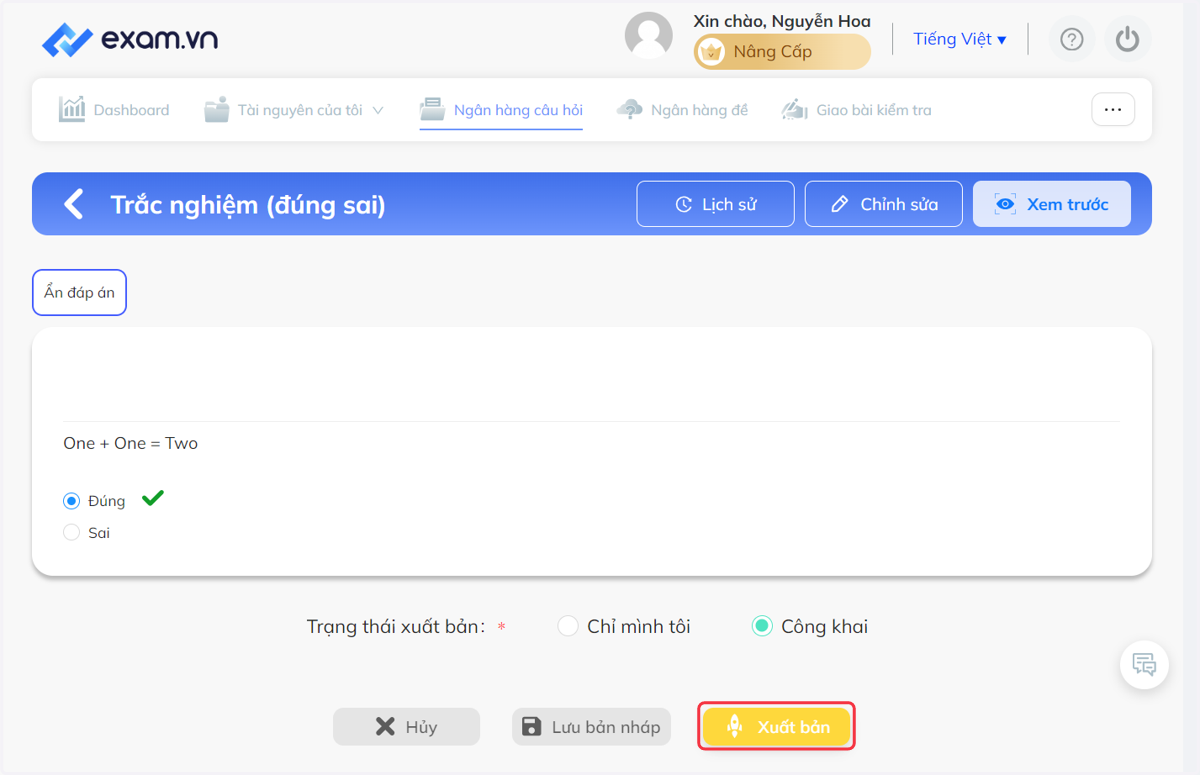Screen dimensions: 1200x775
Task: Click the Lưu bản nháp save draft button
Action: point(592,727)
